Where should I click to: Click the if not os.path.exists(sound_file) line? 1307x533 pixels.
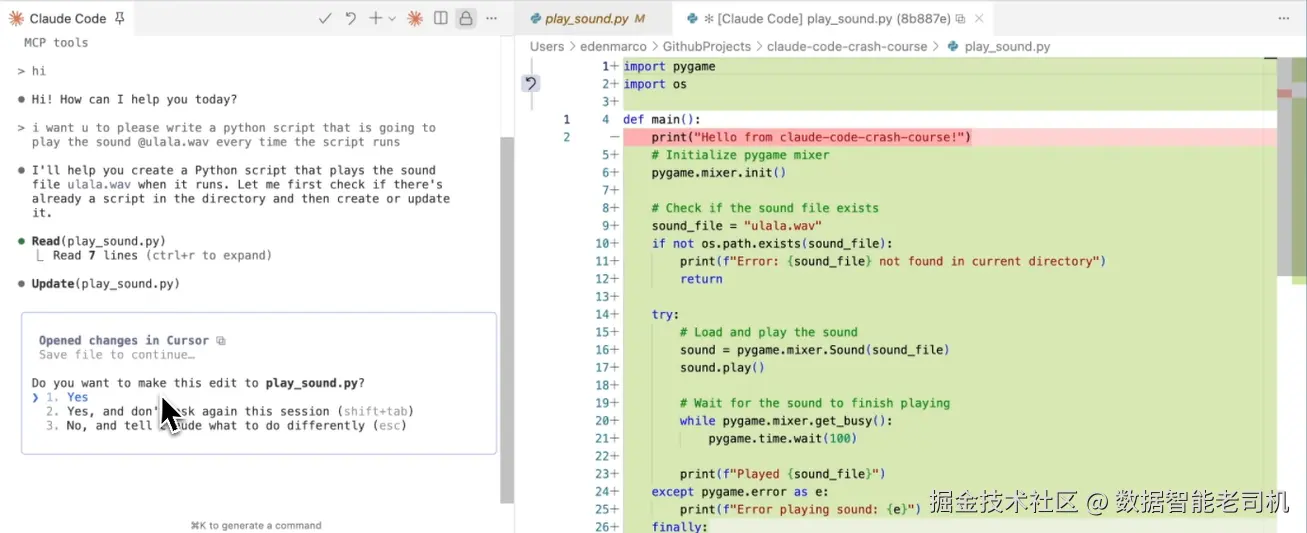[771, 243]
